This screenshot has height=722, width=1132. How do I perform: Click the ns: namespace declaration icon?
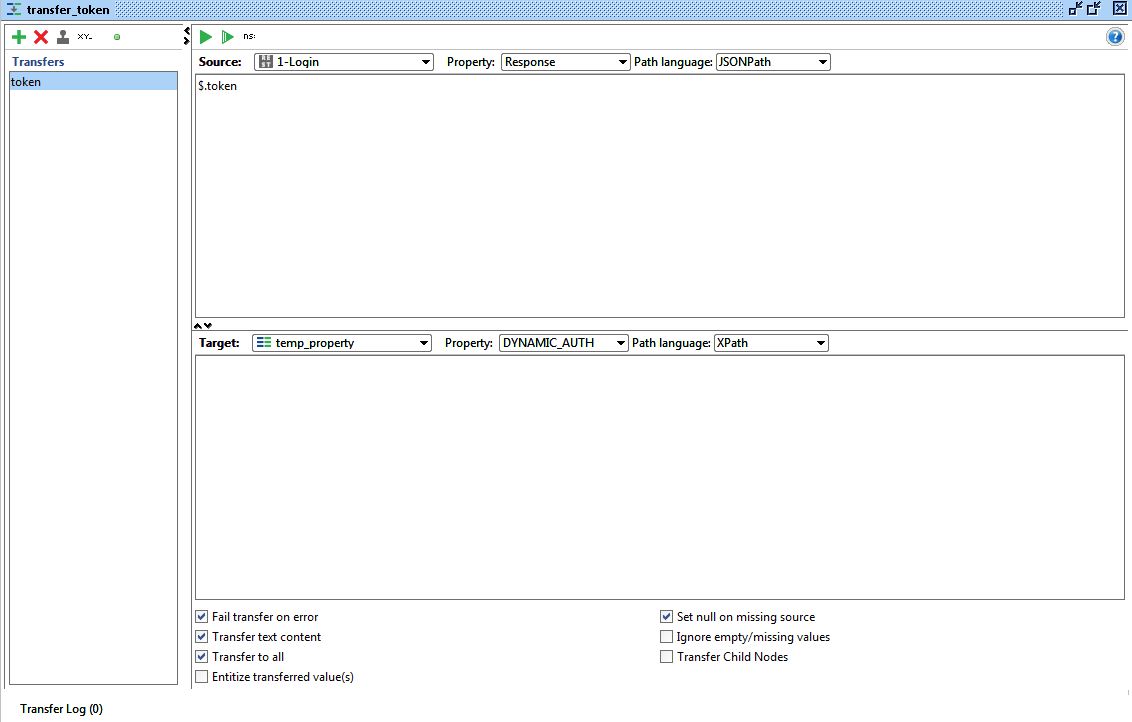[x=249, y=36]
